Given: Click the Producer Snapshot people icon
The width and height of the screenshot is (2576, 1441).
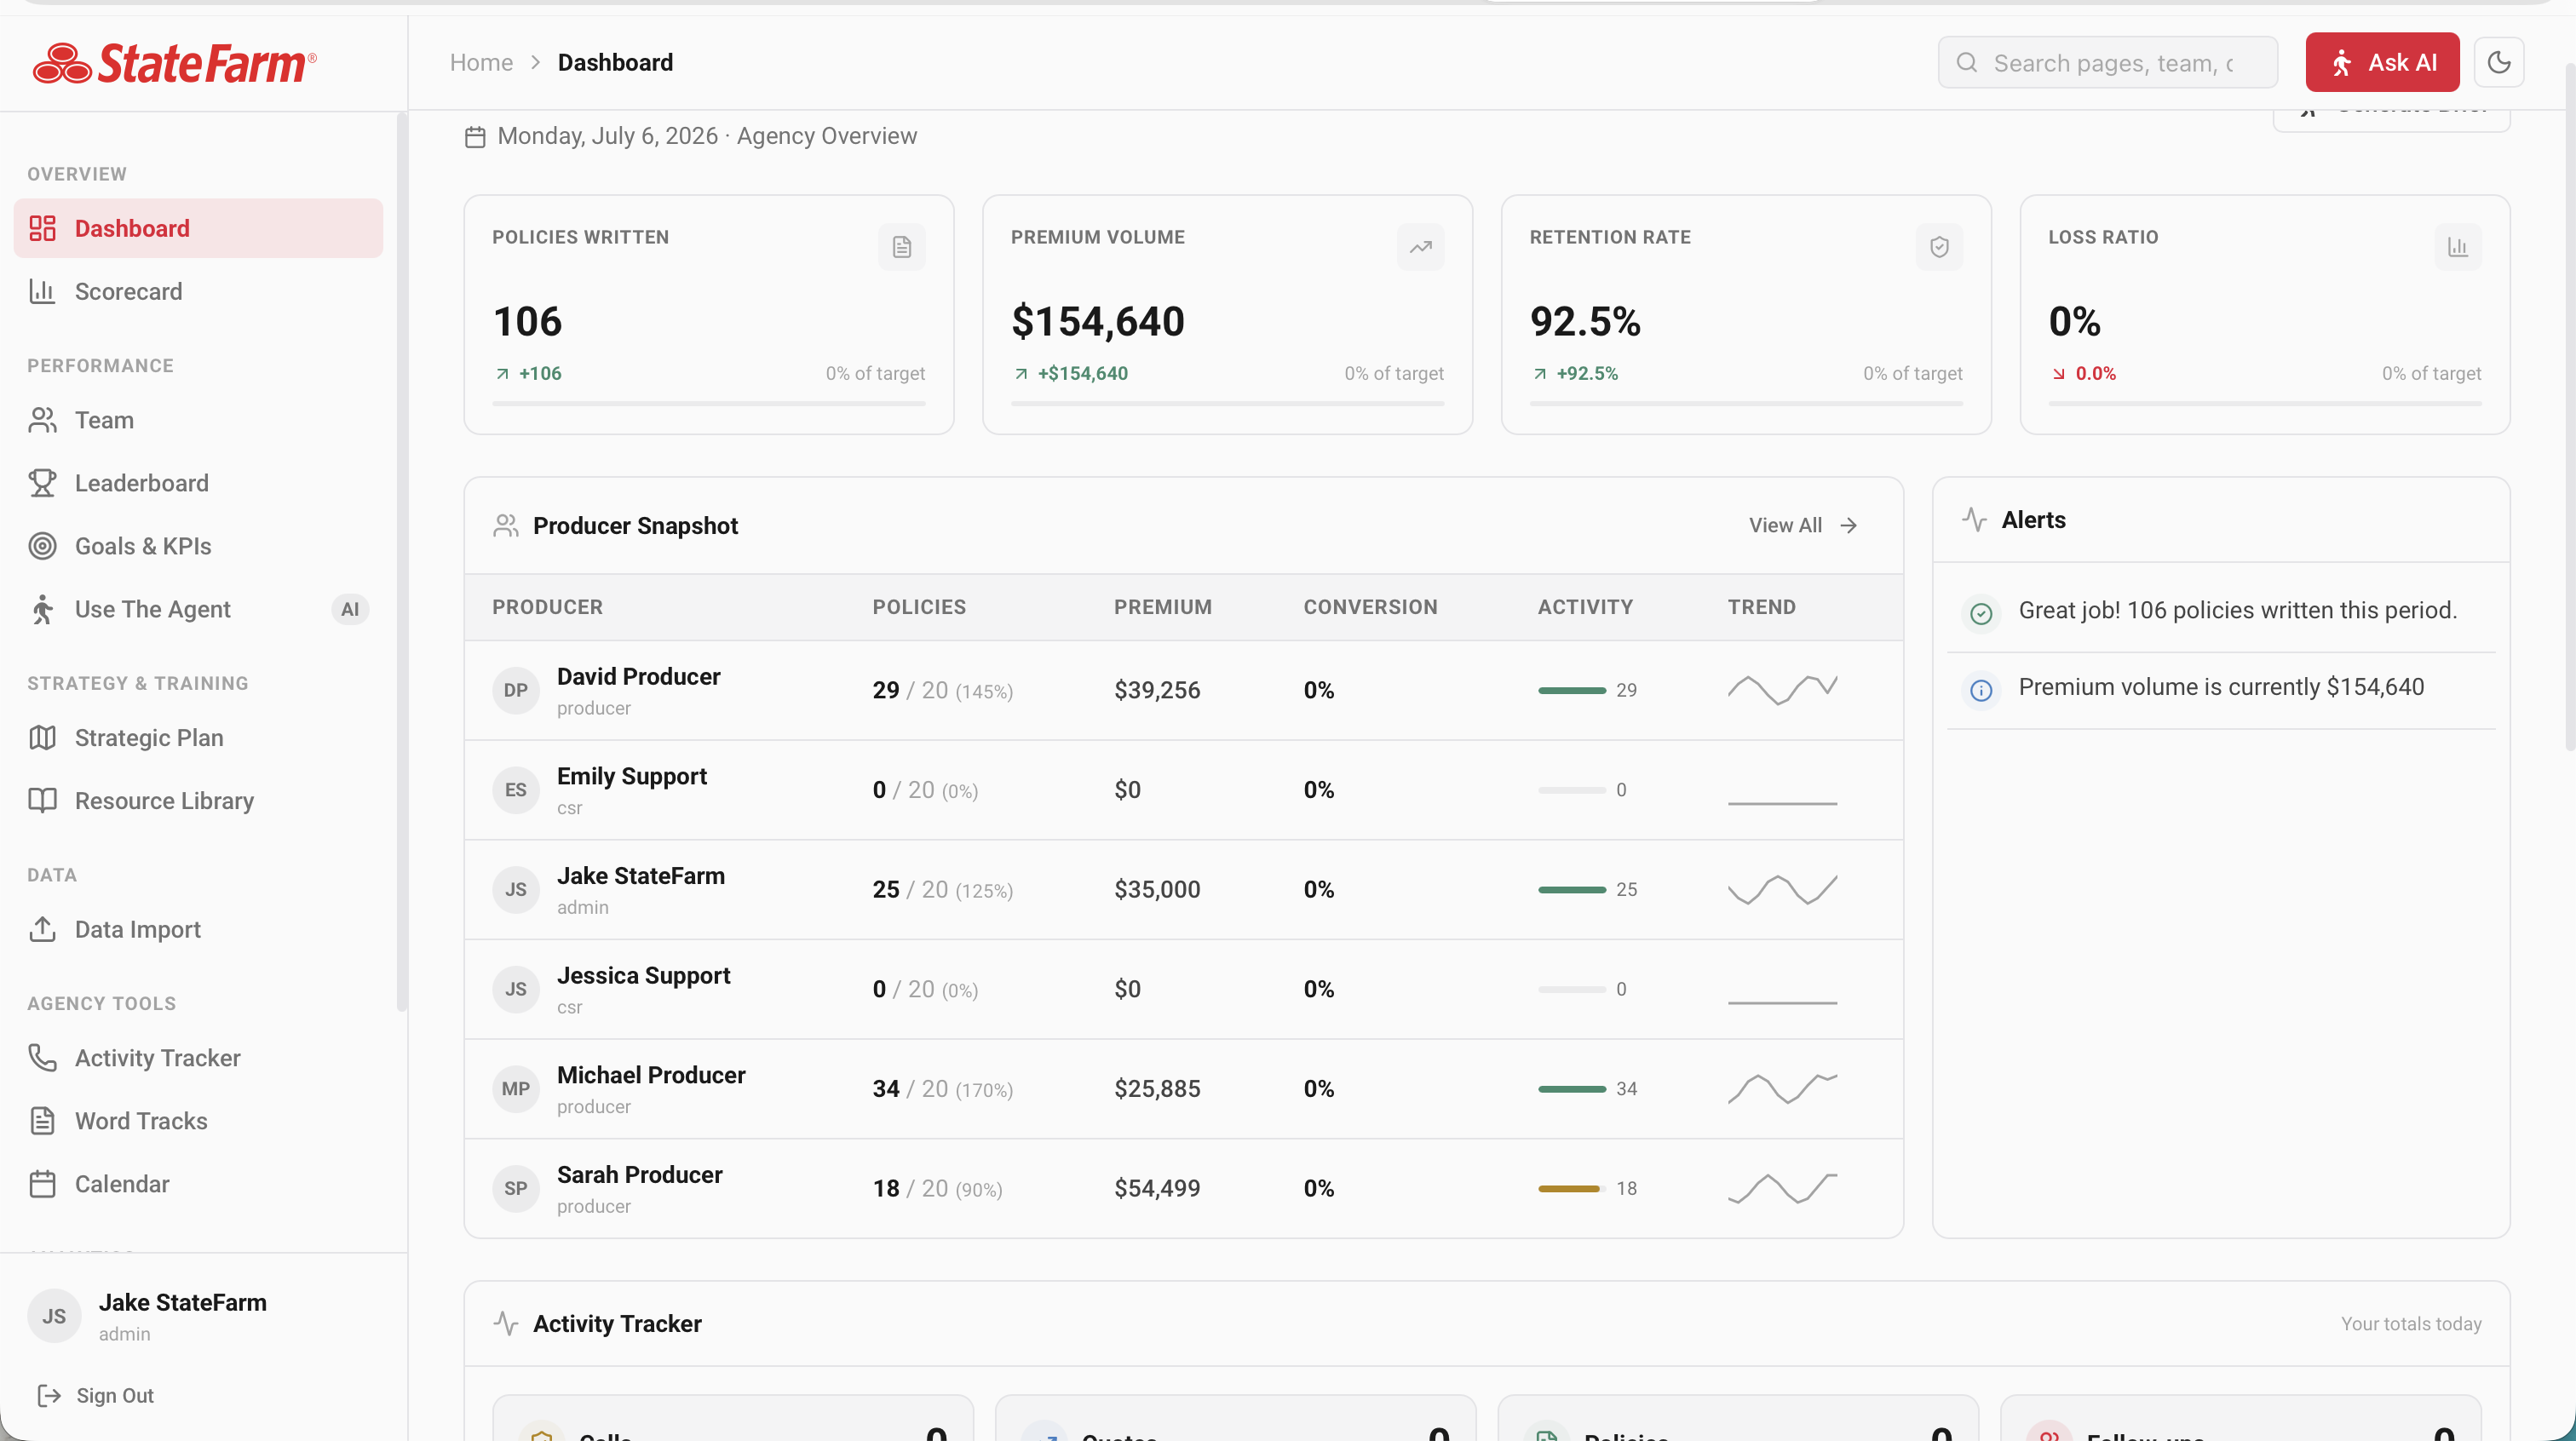Looking at the screenshot, I should [x=506, y=525].
